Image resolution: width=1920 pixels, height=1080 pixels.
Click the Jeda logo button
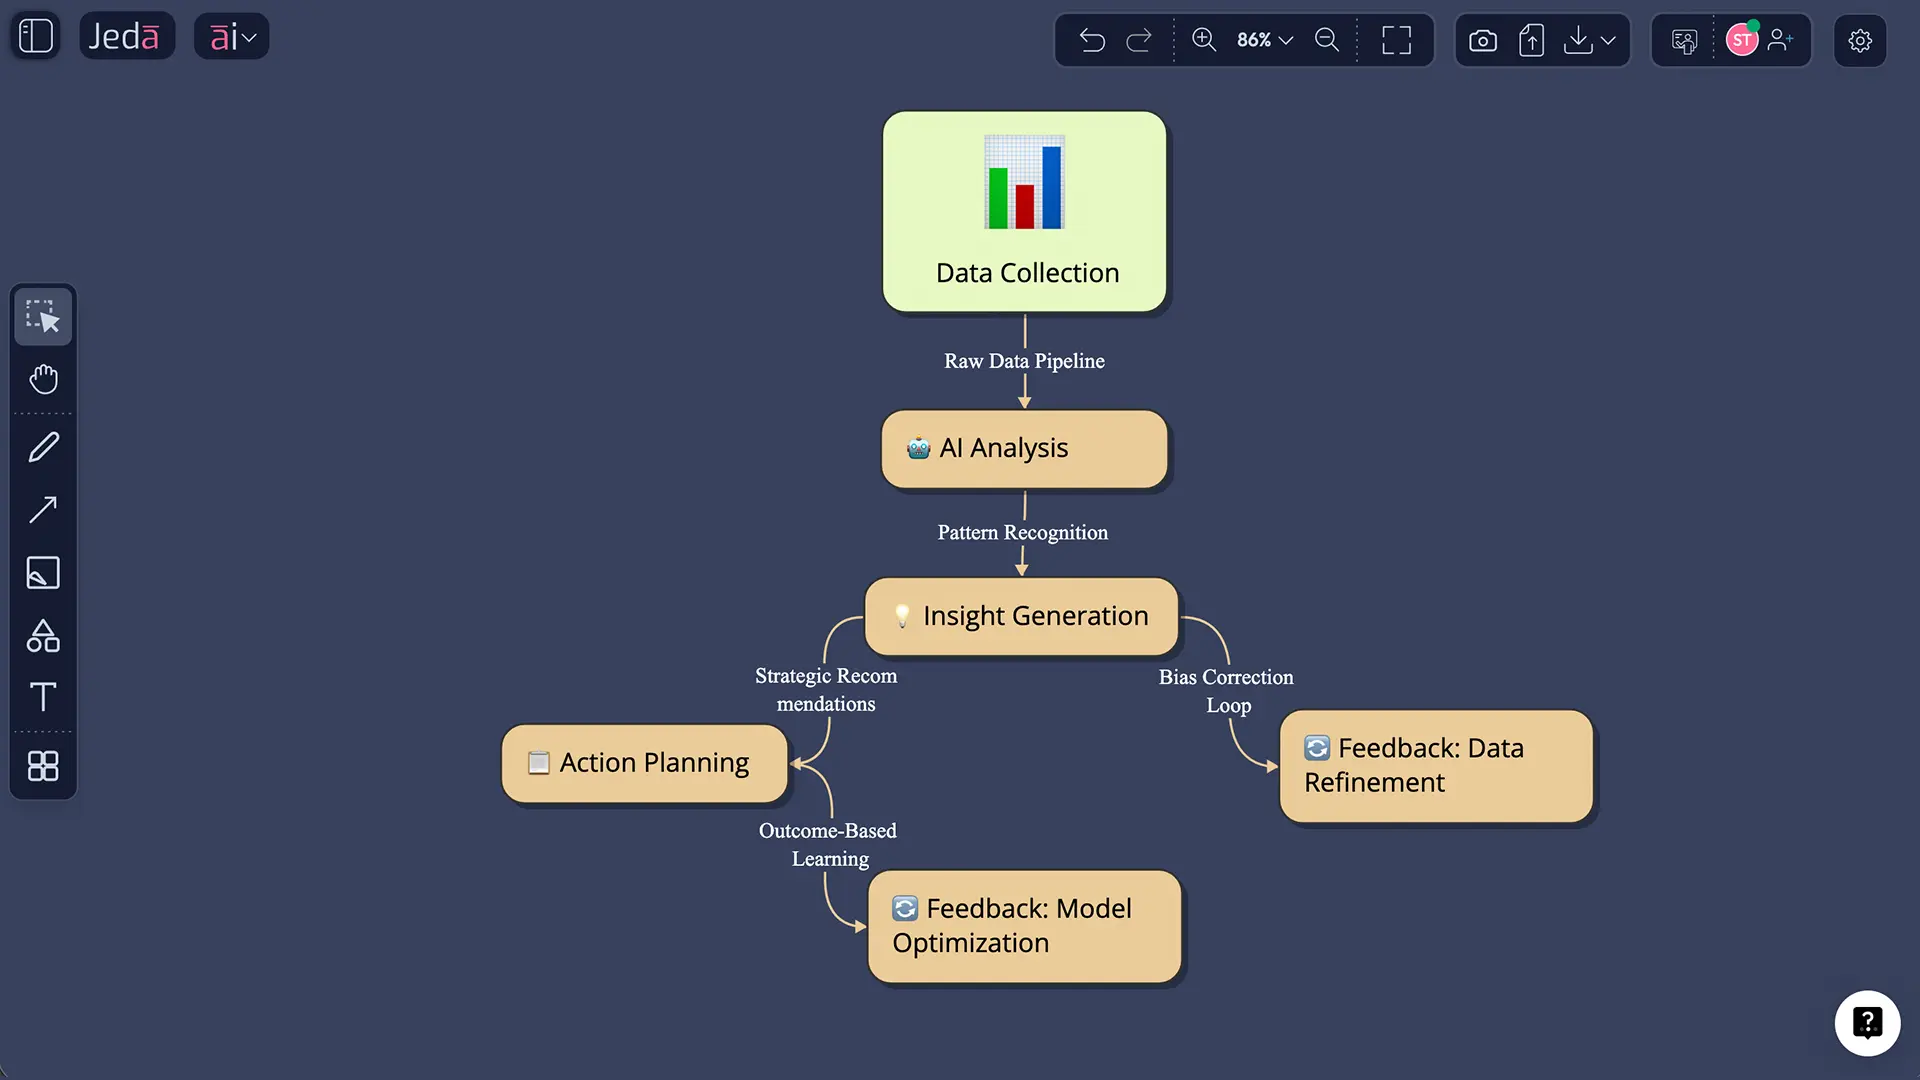tap(126, 37)
